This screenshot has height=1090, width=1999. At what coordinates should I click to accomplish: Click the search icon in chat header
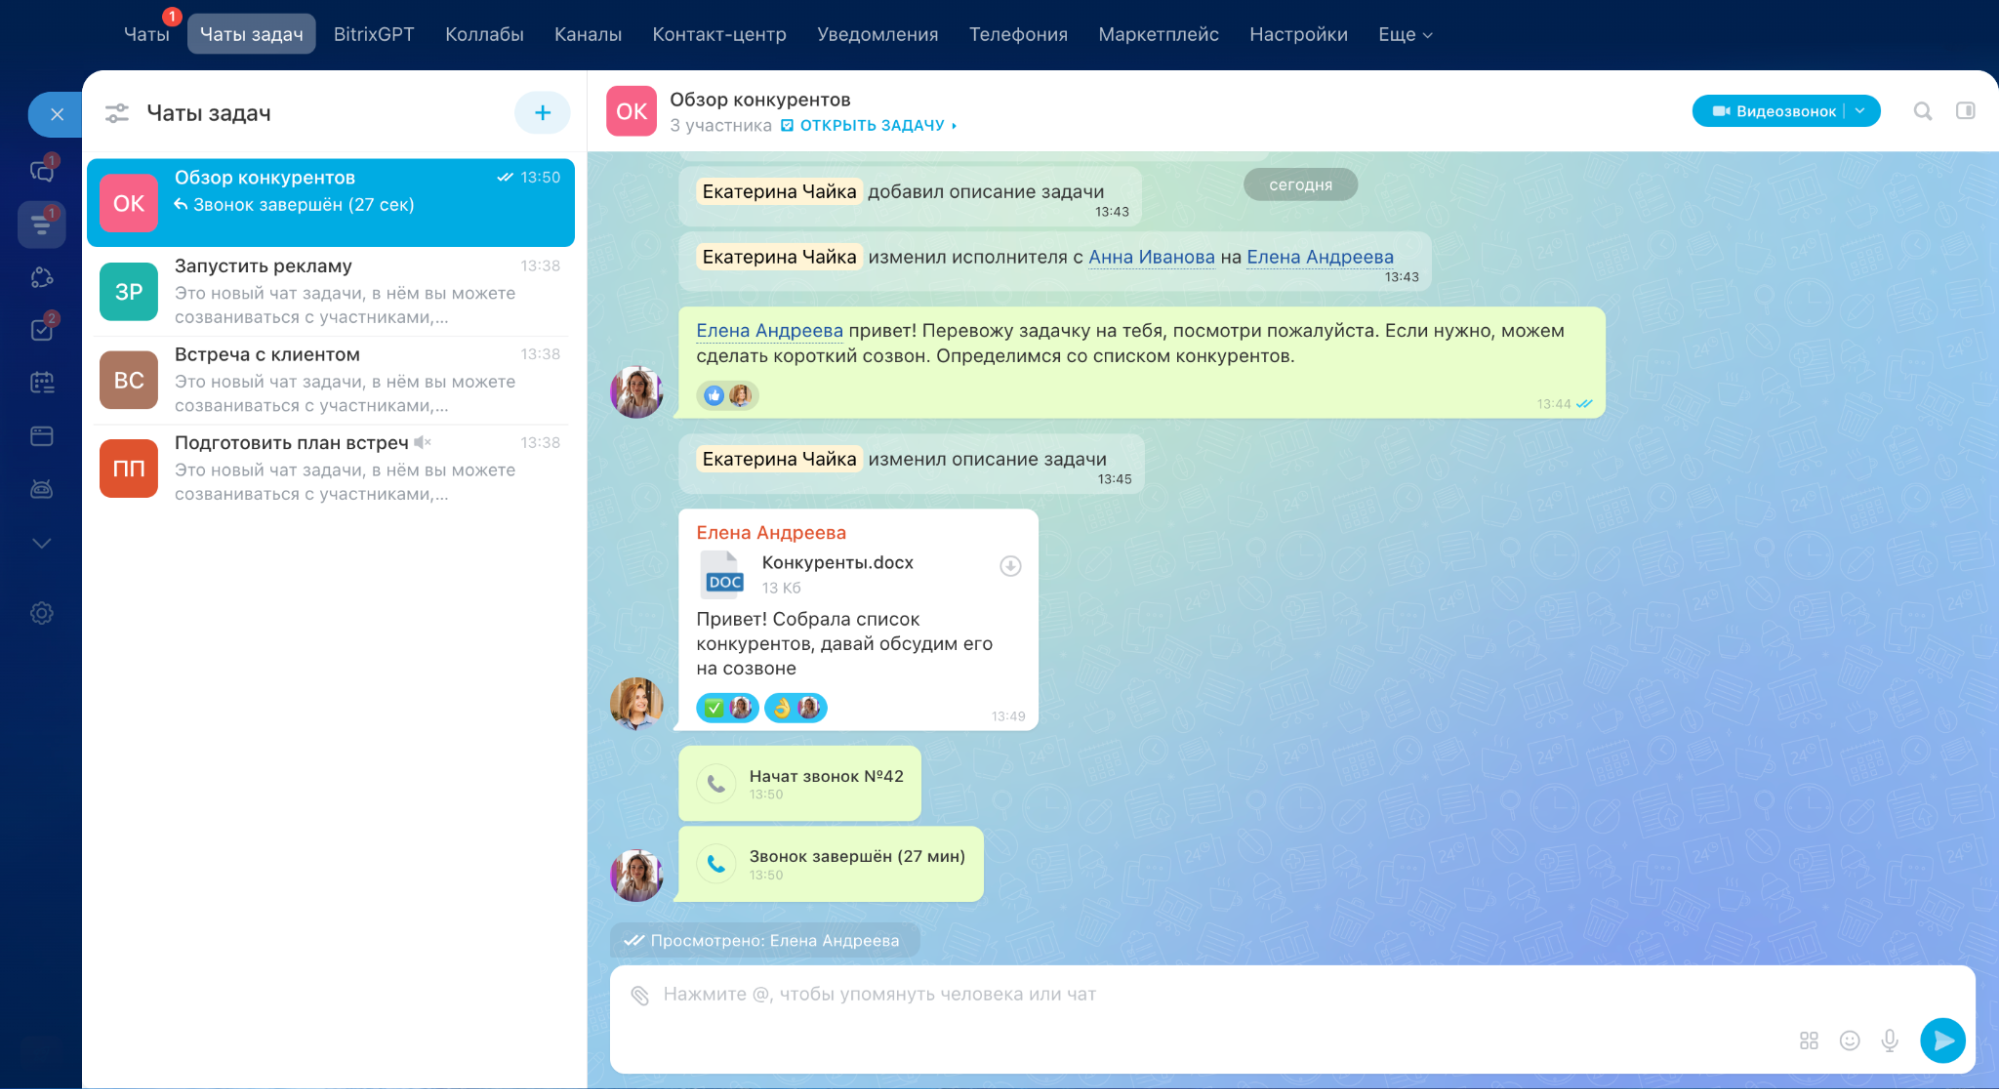point(1922,111)
